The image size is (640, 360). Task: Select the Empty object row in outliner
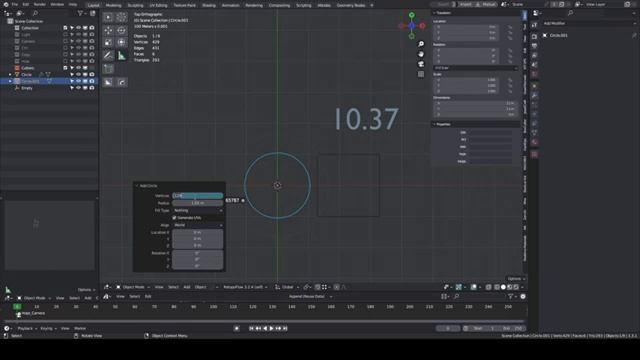point(49,88)
